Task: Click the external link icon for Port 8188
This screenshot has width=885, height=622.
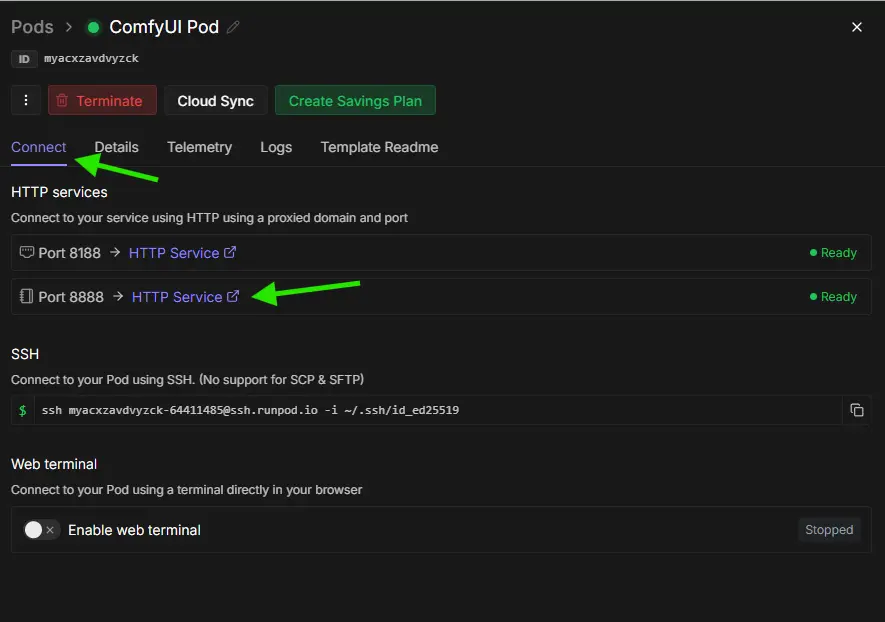Action: pyautogui.click(x=230, y=253)
